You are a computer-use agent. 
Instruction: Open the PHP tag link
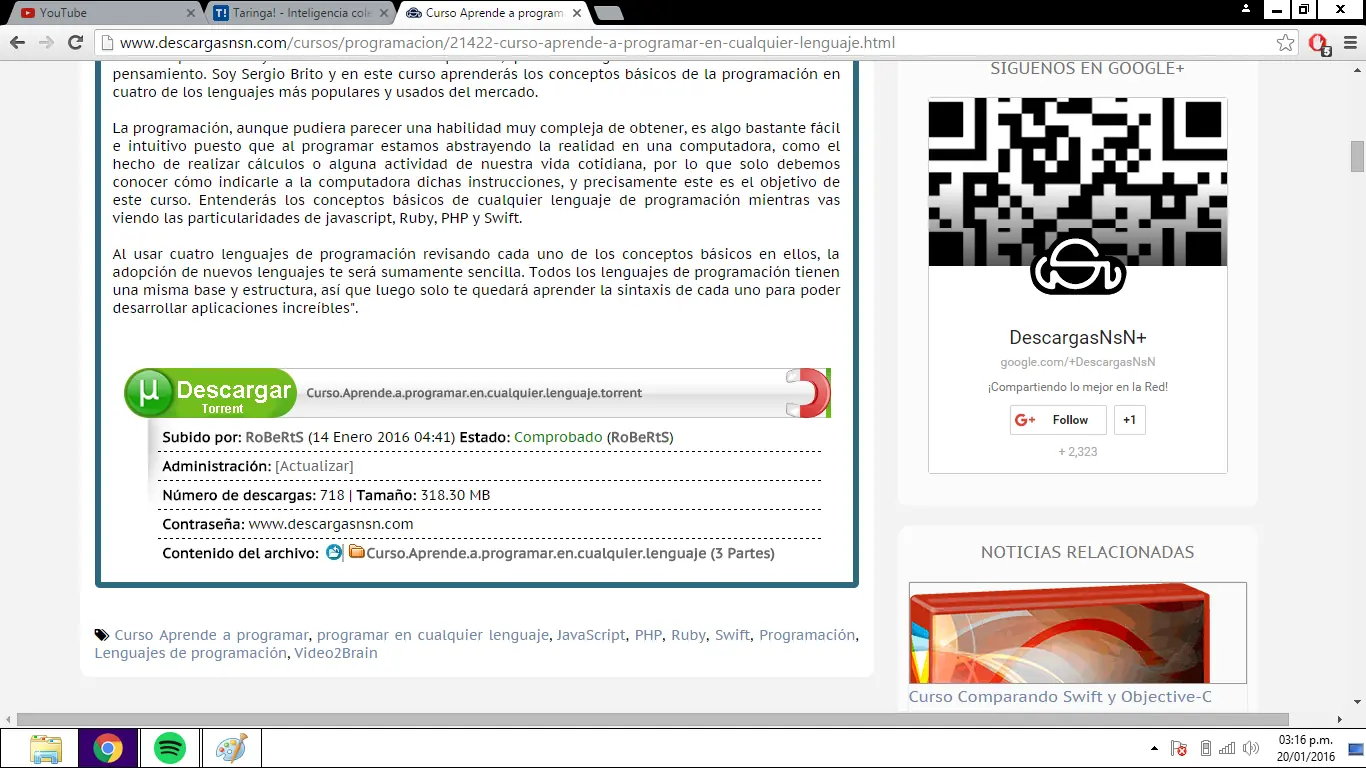[648, 635]
